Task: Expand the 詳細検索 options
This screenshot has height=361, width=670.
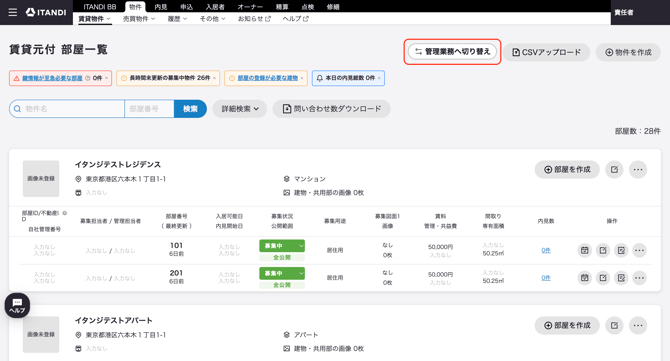Action: 240,109
